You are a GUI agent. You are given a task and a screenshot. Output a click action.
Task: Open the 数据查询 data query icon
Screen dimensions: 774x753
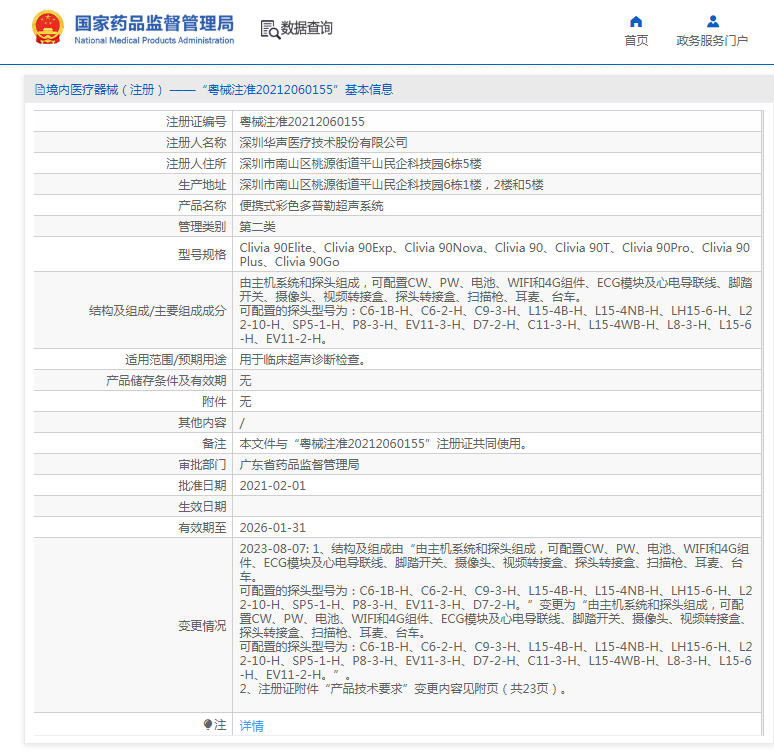[x=270, y=30]
